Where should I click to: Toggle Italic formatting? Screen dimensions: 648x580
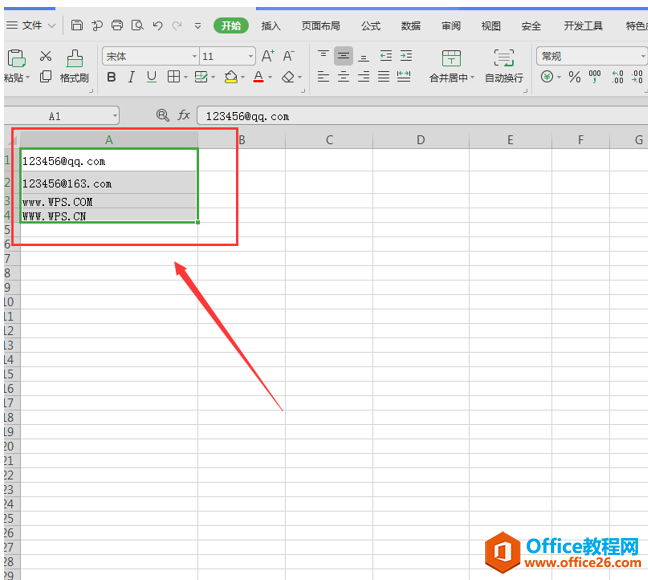[x=131, y=77]
